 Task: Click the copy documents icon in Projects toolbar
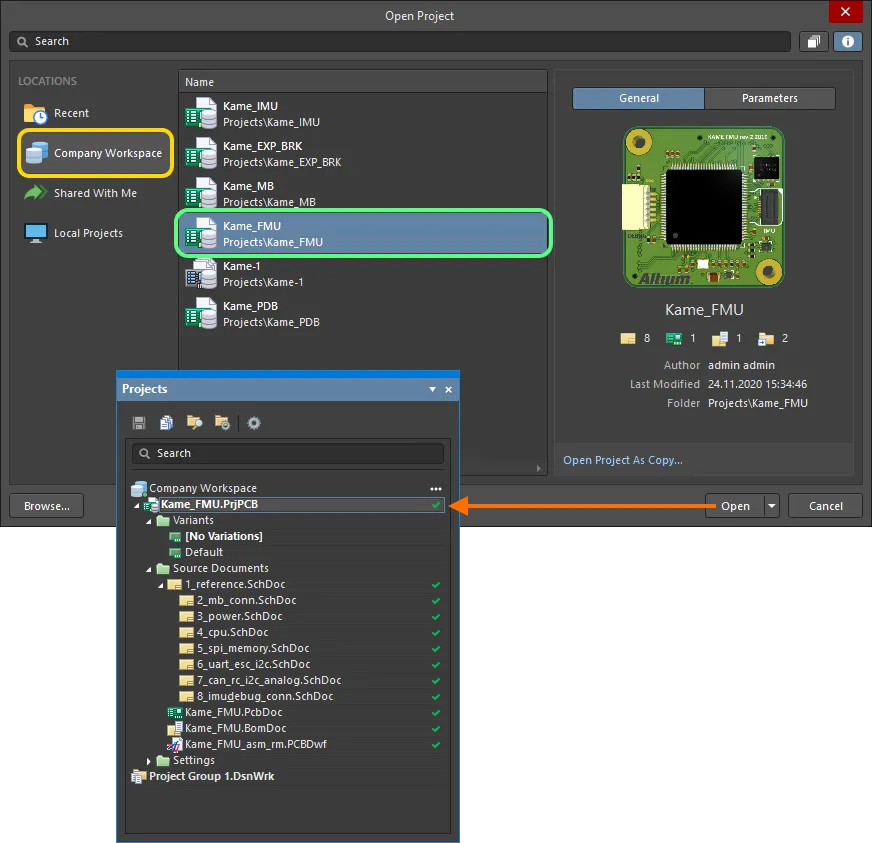(166, 423)
